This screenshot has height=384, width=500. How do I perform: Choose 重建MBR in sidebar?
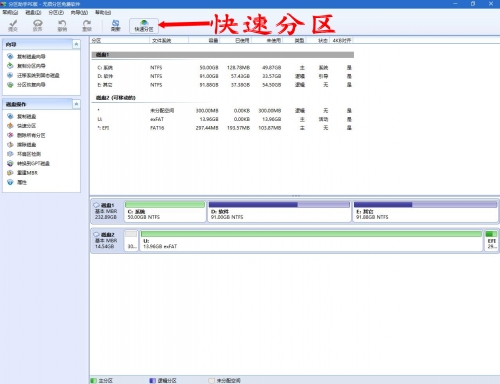point(22,173)
